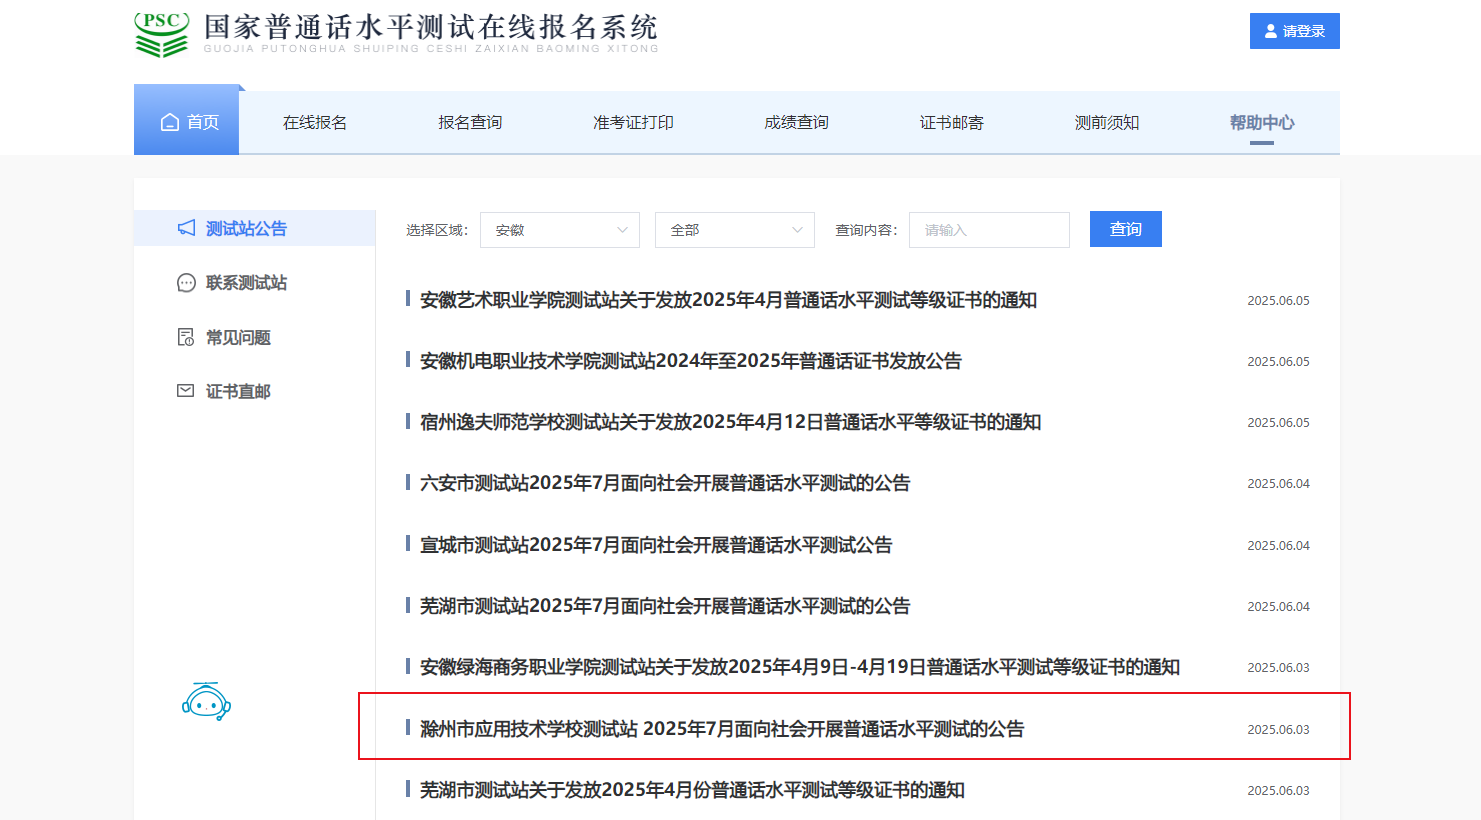
Task: Open 芜湖市测试站 July 2025 test announcement
Action: pos(665,606)
